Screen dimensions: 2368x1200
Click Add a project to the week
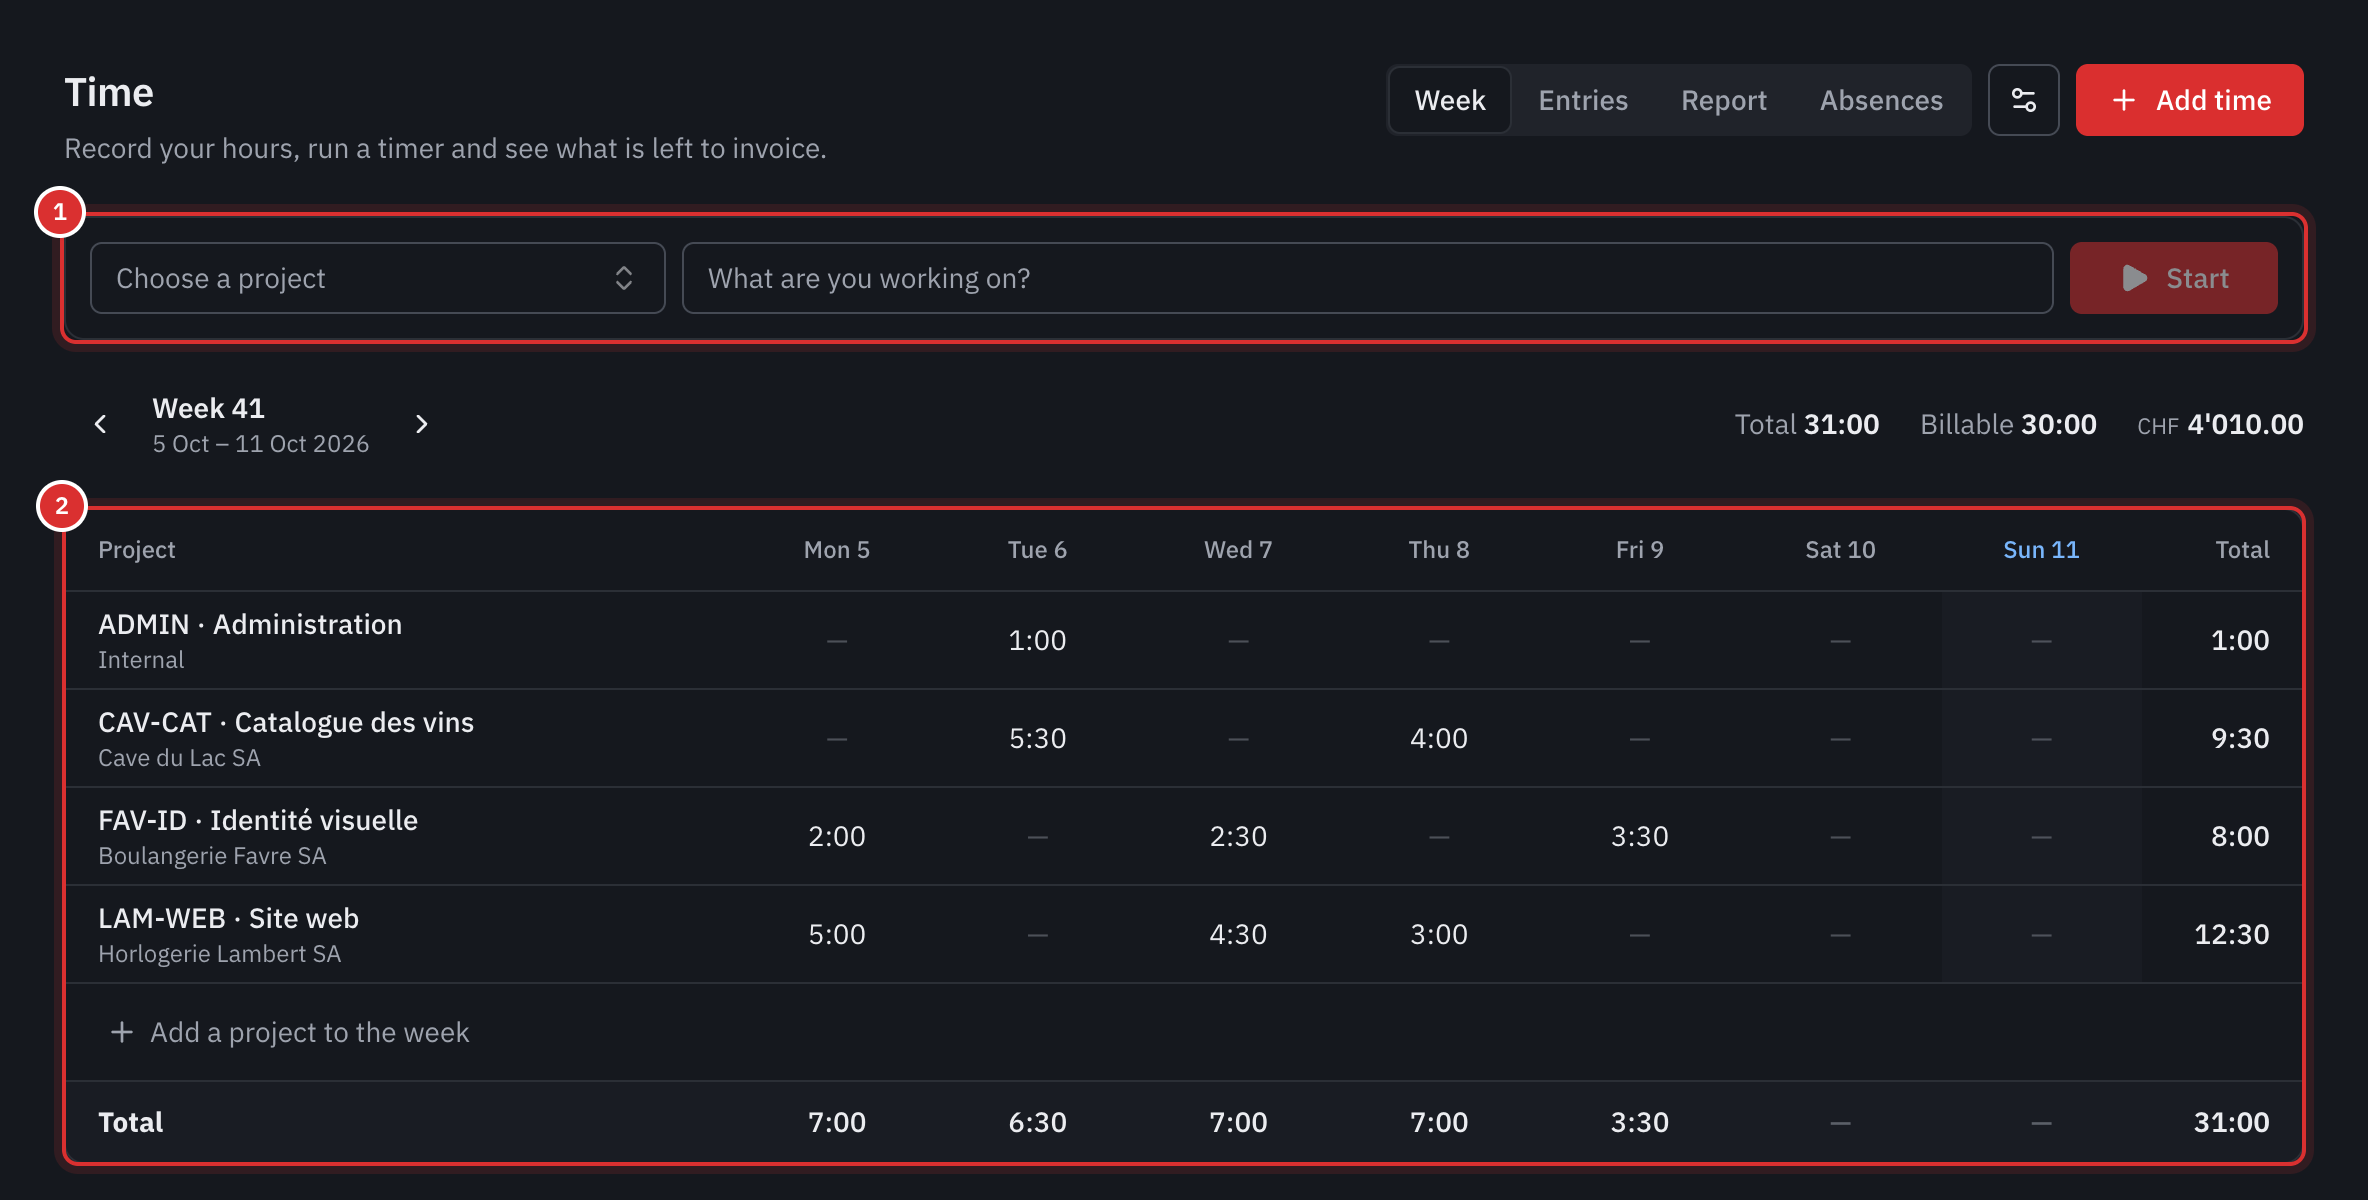(289, 1032)
